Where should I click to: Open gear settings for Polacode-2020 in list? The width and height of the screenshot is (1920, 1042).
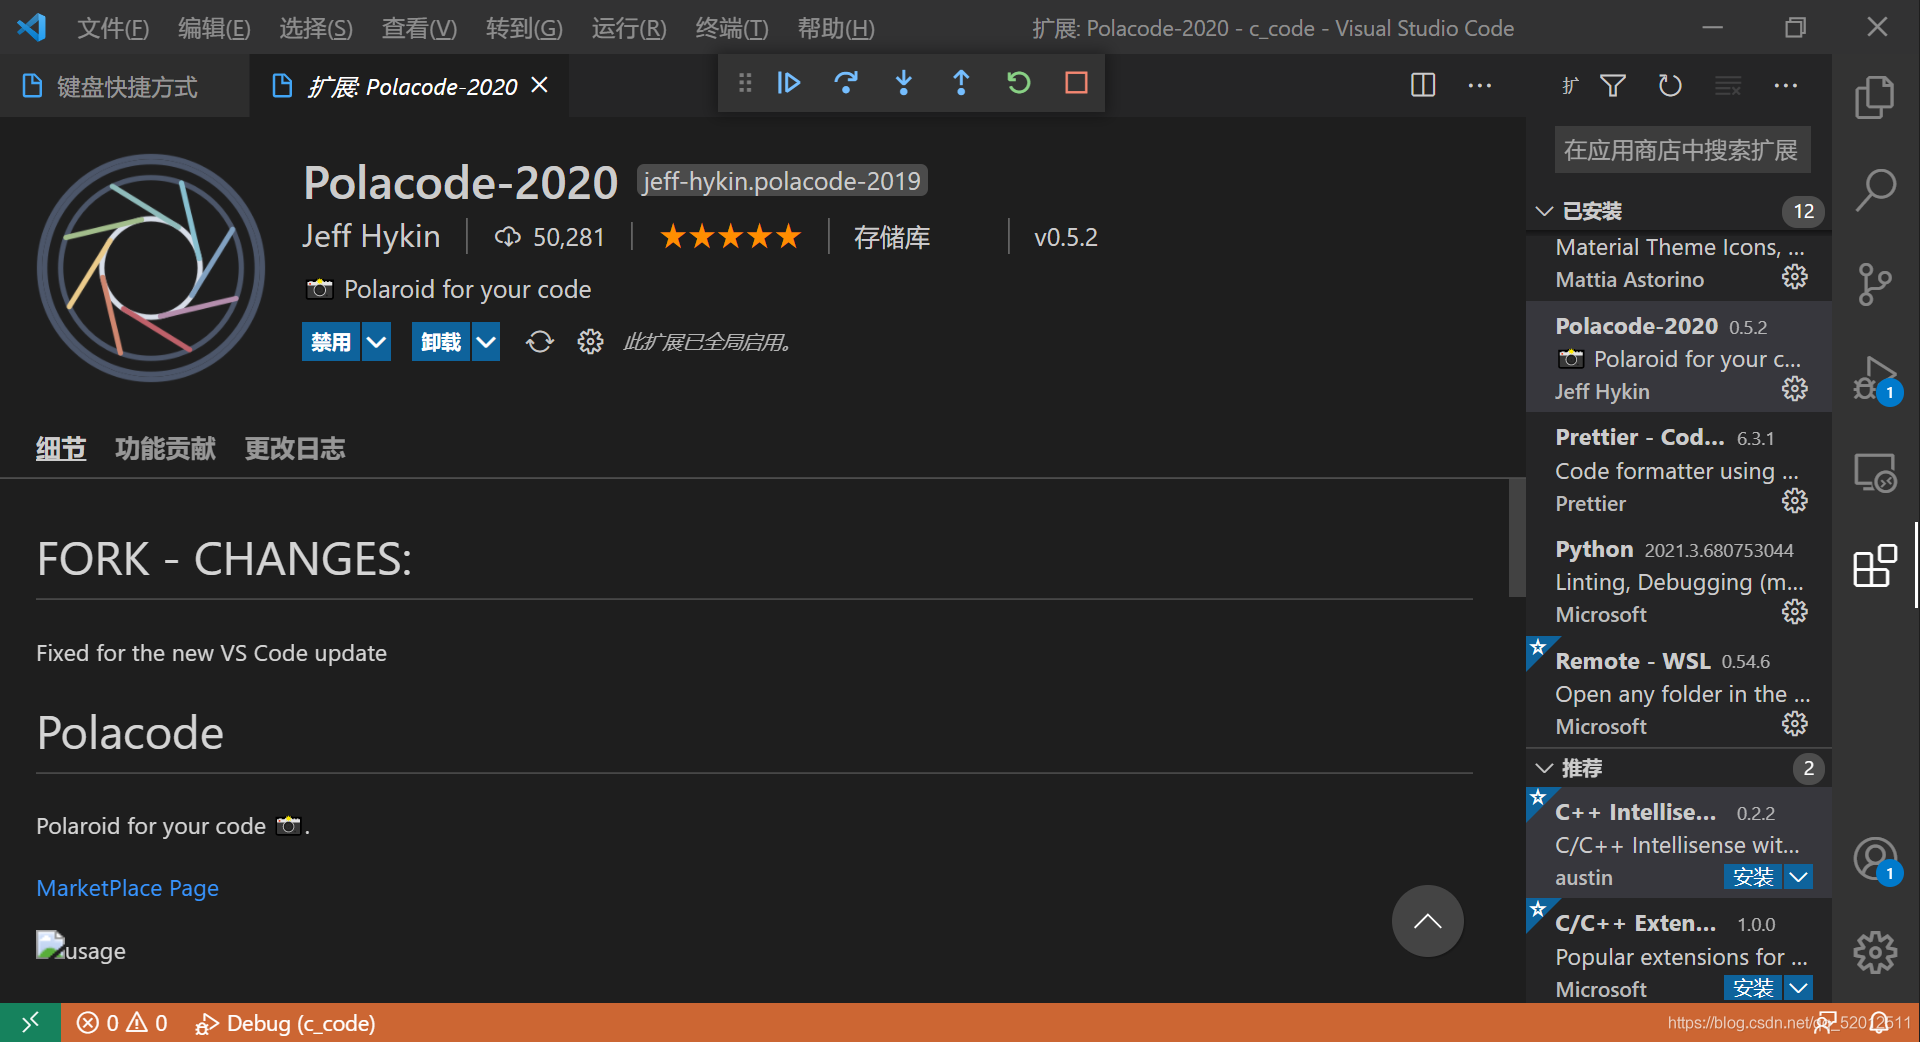click(x=1795, y=389)
